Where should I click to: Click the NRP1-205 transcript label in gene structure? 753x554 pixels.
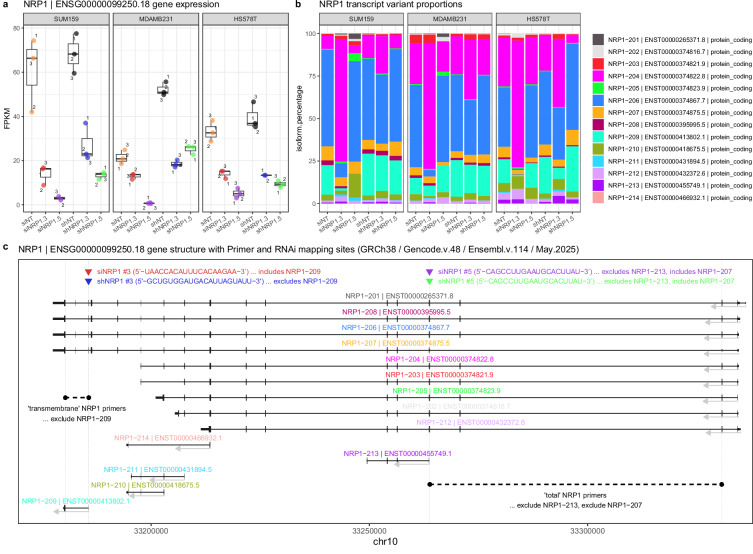click(447, 391)
